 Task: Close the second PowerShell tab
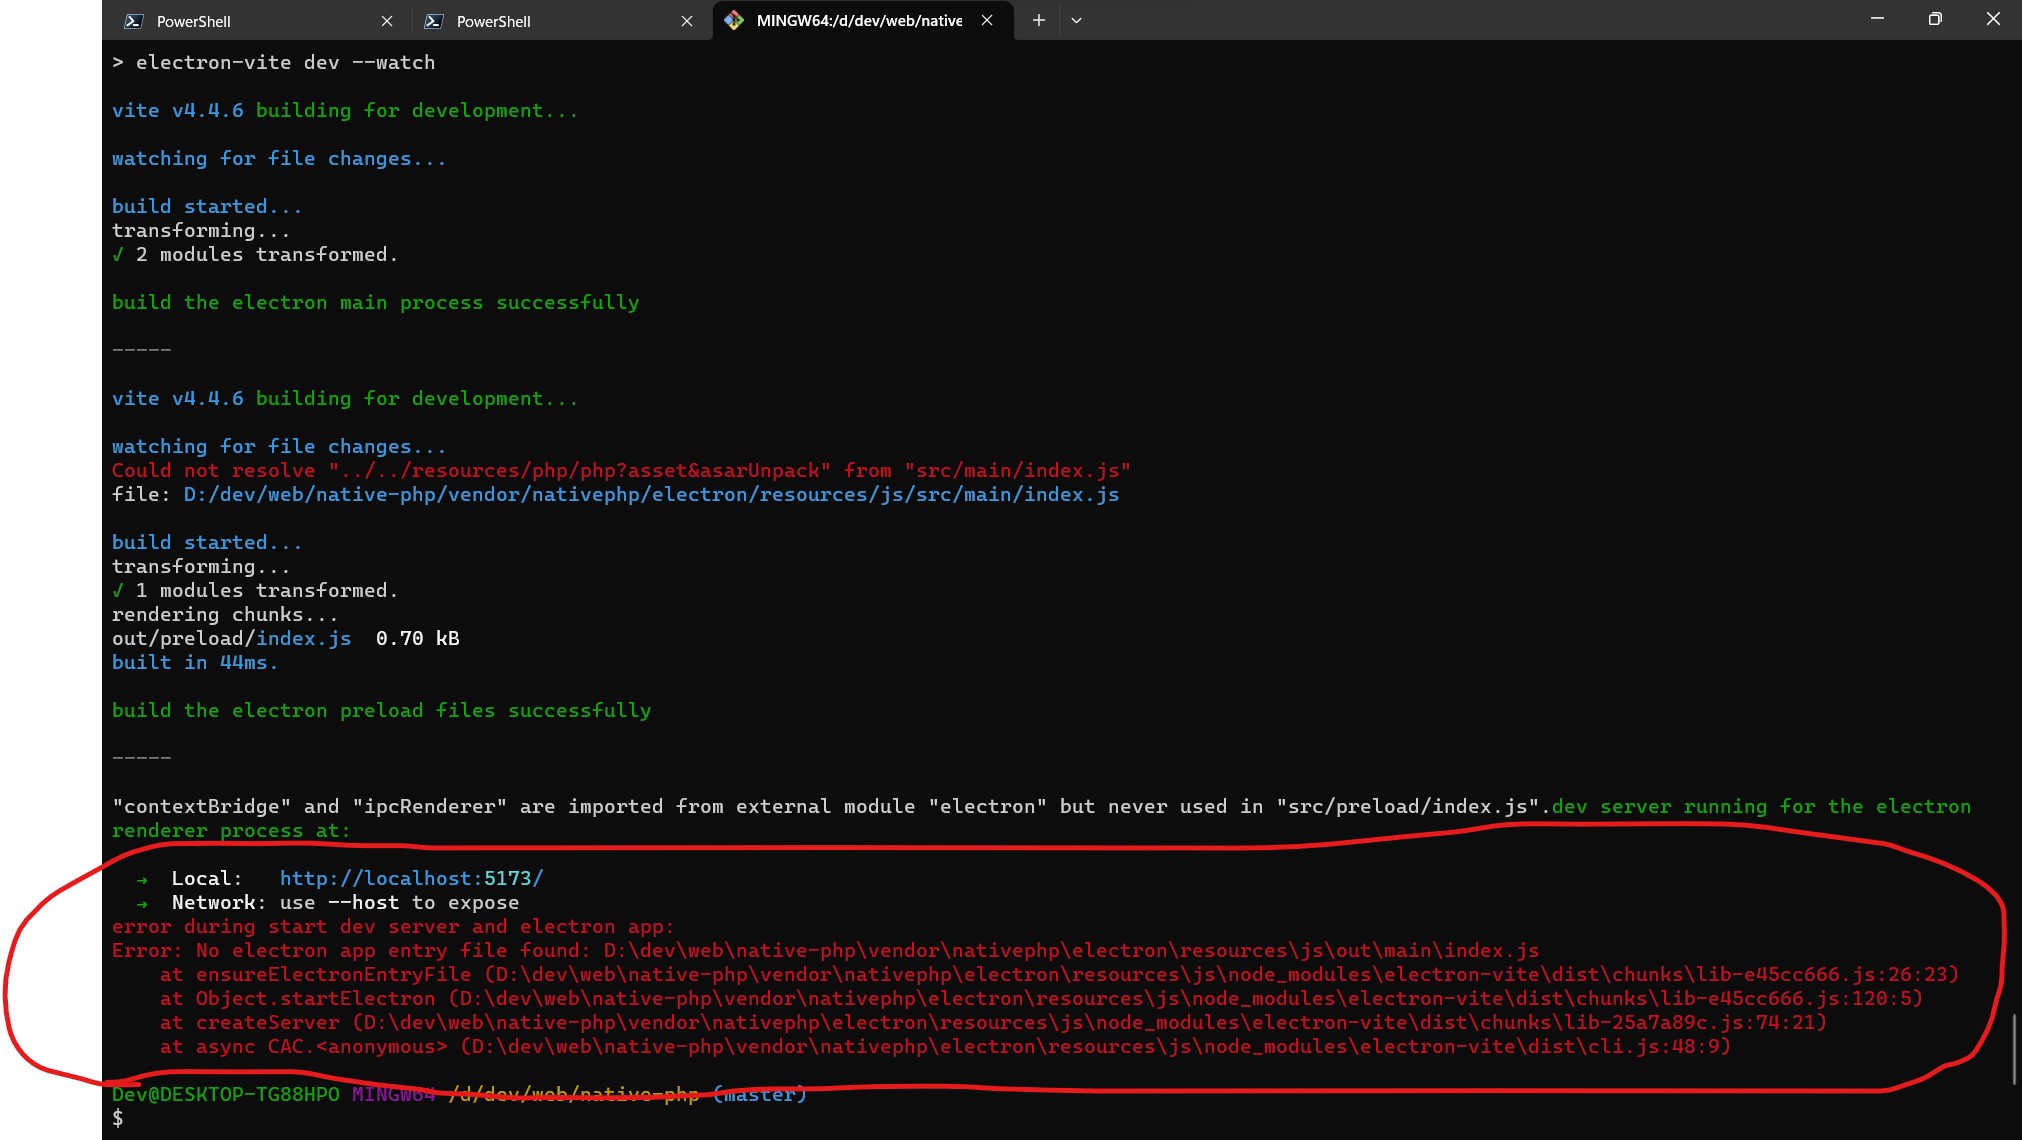click(687, 20)
